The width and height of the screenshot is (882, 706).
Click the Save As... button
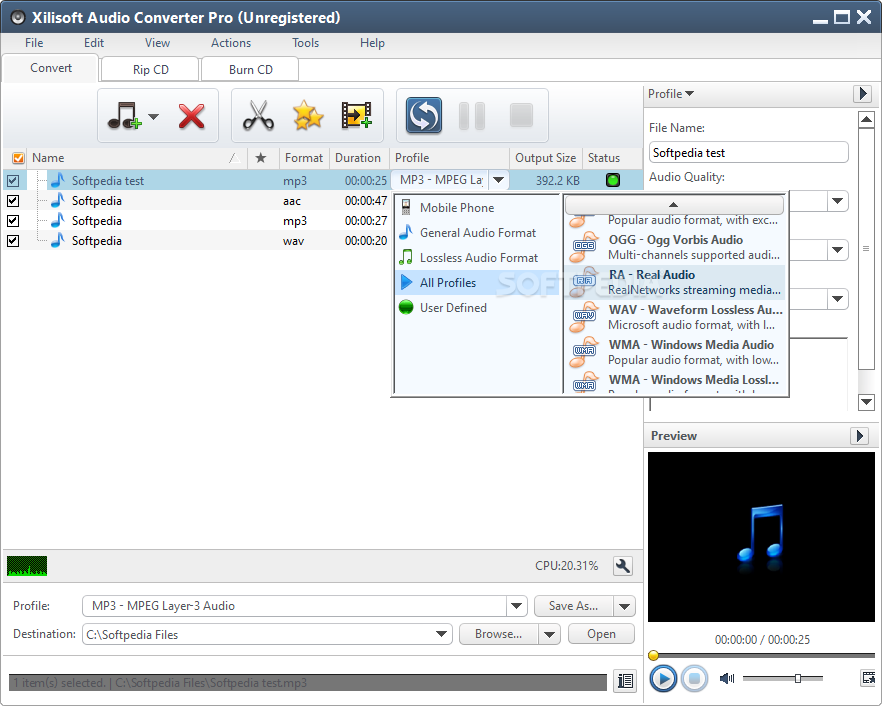[x=574, y=606]
